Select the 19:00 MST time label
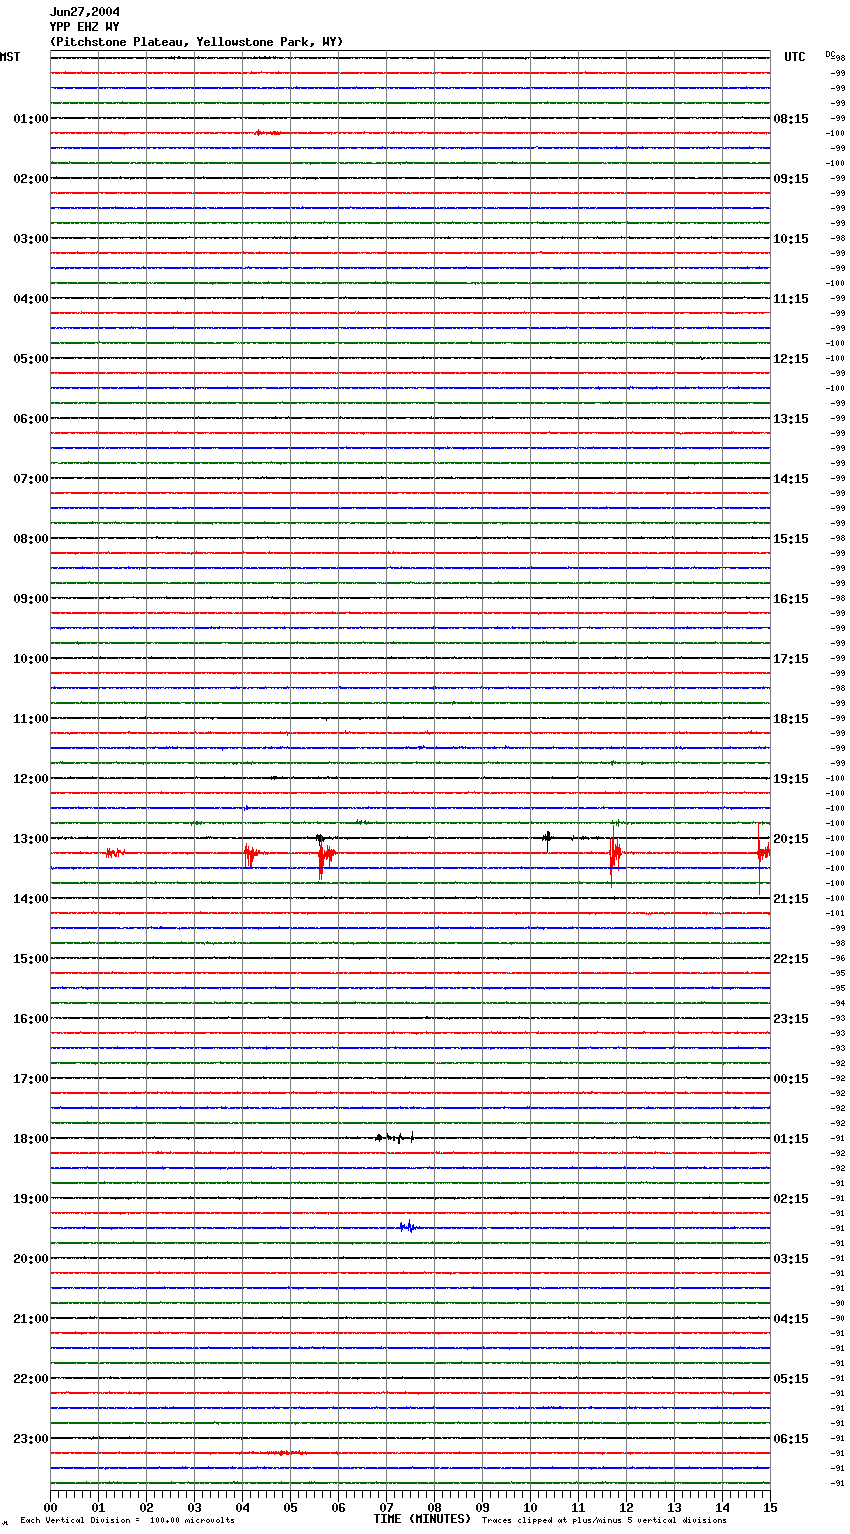Screen dimensions: 850x1534 (x=31, y=1199)
